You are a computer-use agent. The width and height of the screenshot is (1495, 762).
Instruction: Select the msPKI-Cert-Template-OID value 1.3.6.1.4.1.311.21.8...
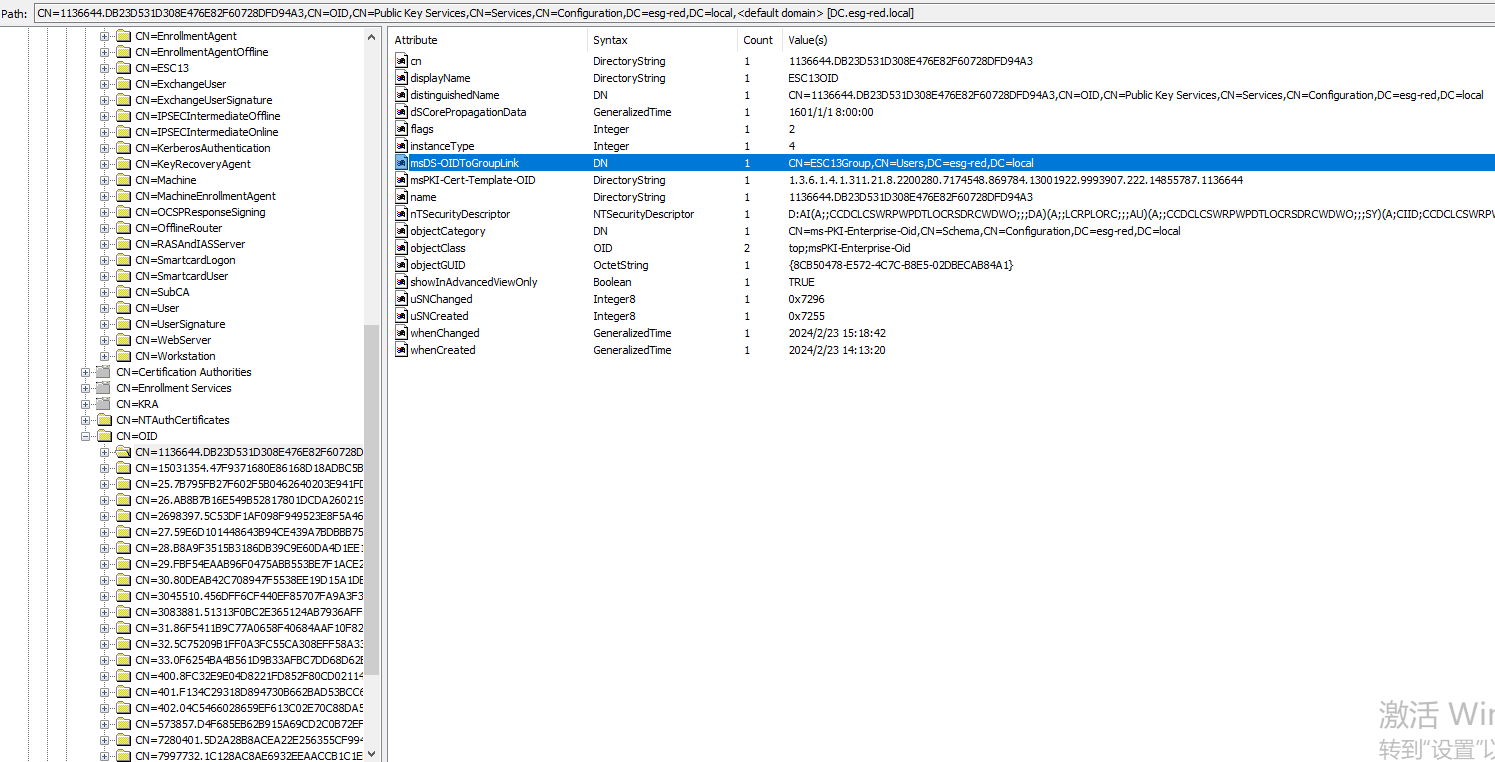click(x=1016, y=180)
